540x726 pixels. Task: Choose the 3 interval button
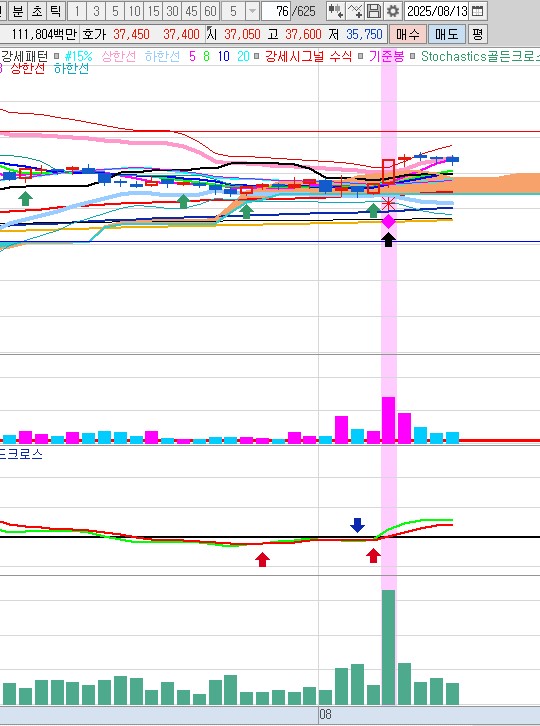click(96, 11)
